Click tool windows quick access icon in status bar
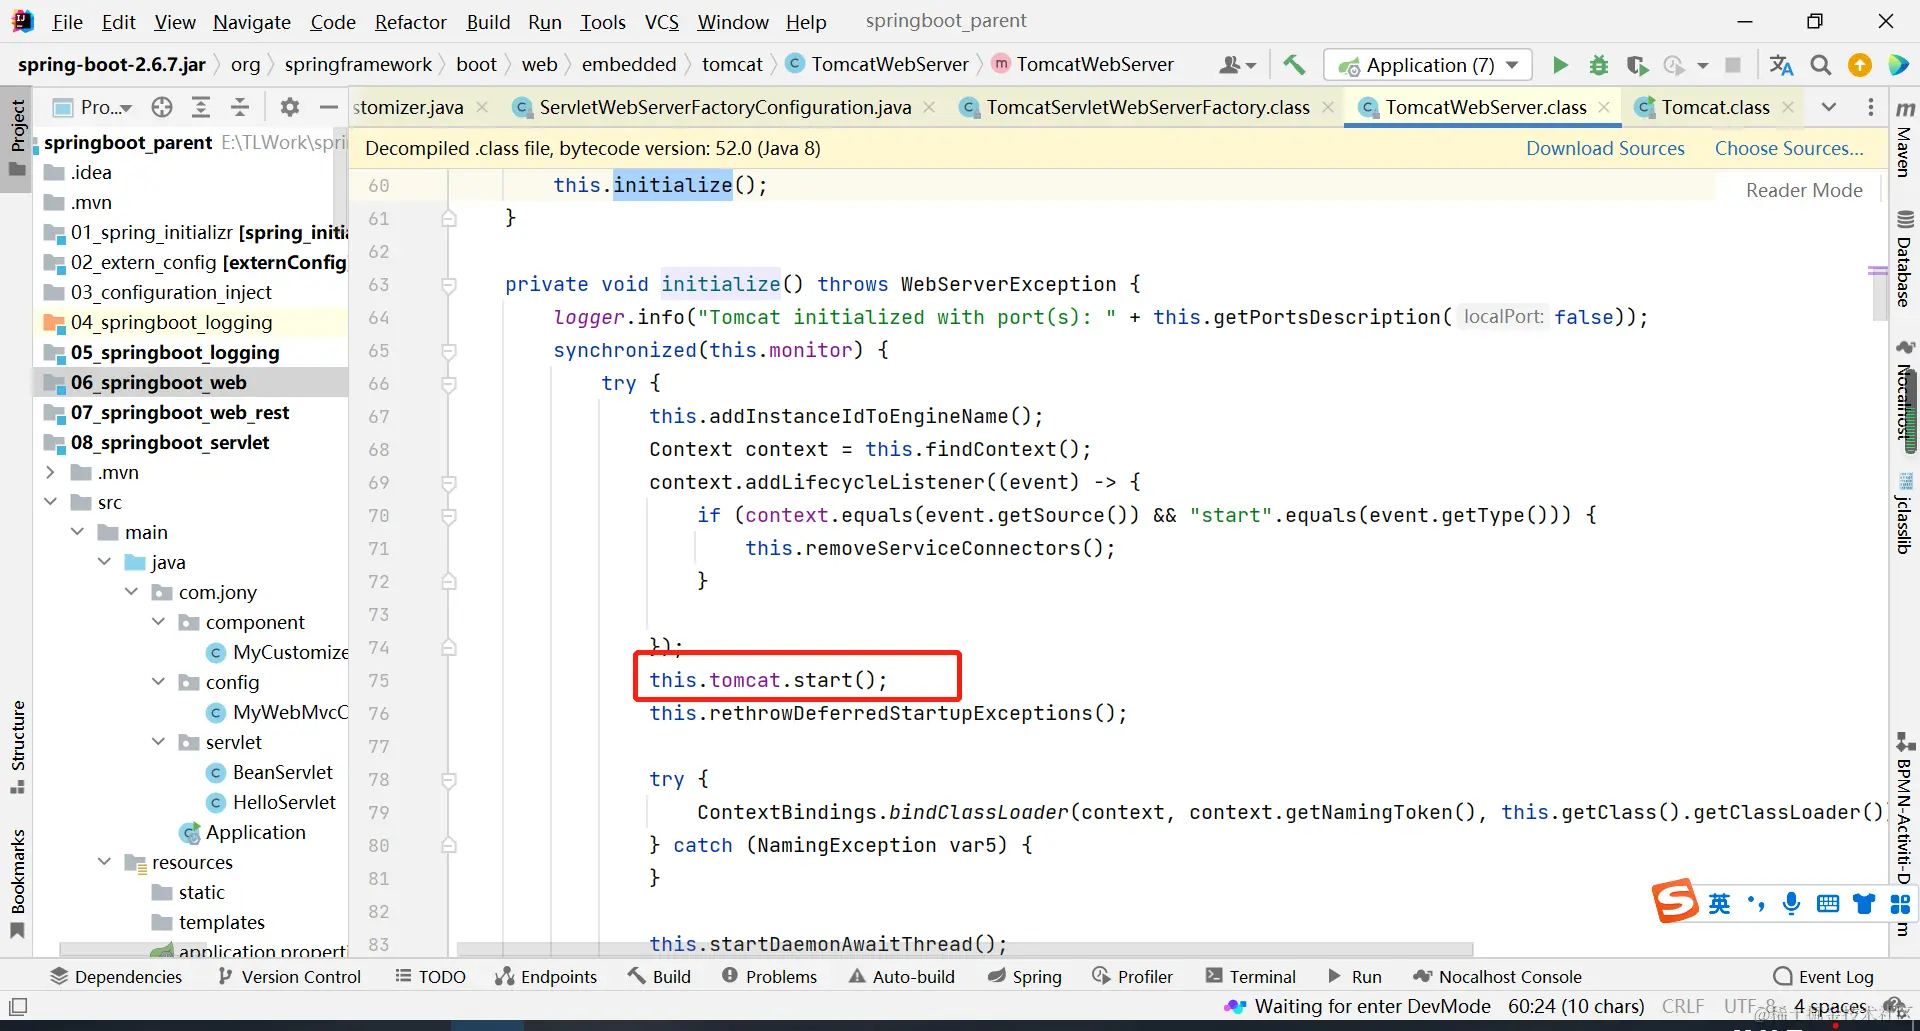 pyautogui.click(x=18, y=1006)
